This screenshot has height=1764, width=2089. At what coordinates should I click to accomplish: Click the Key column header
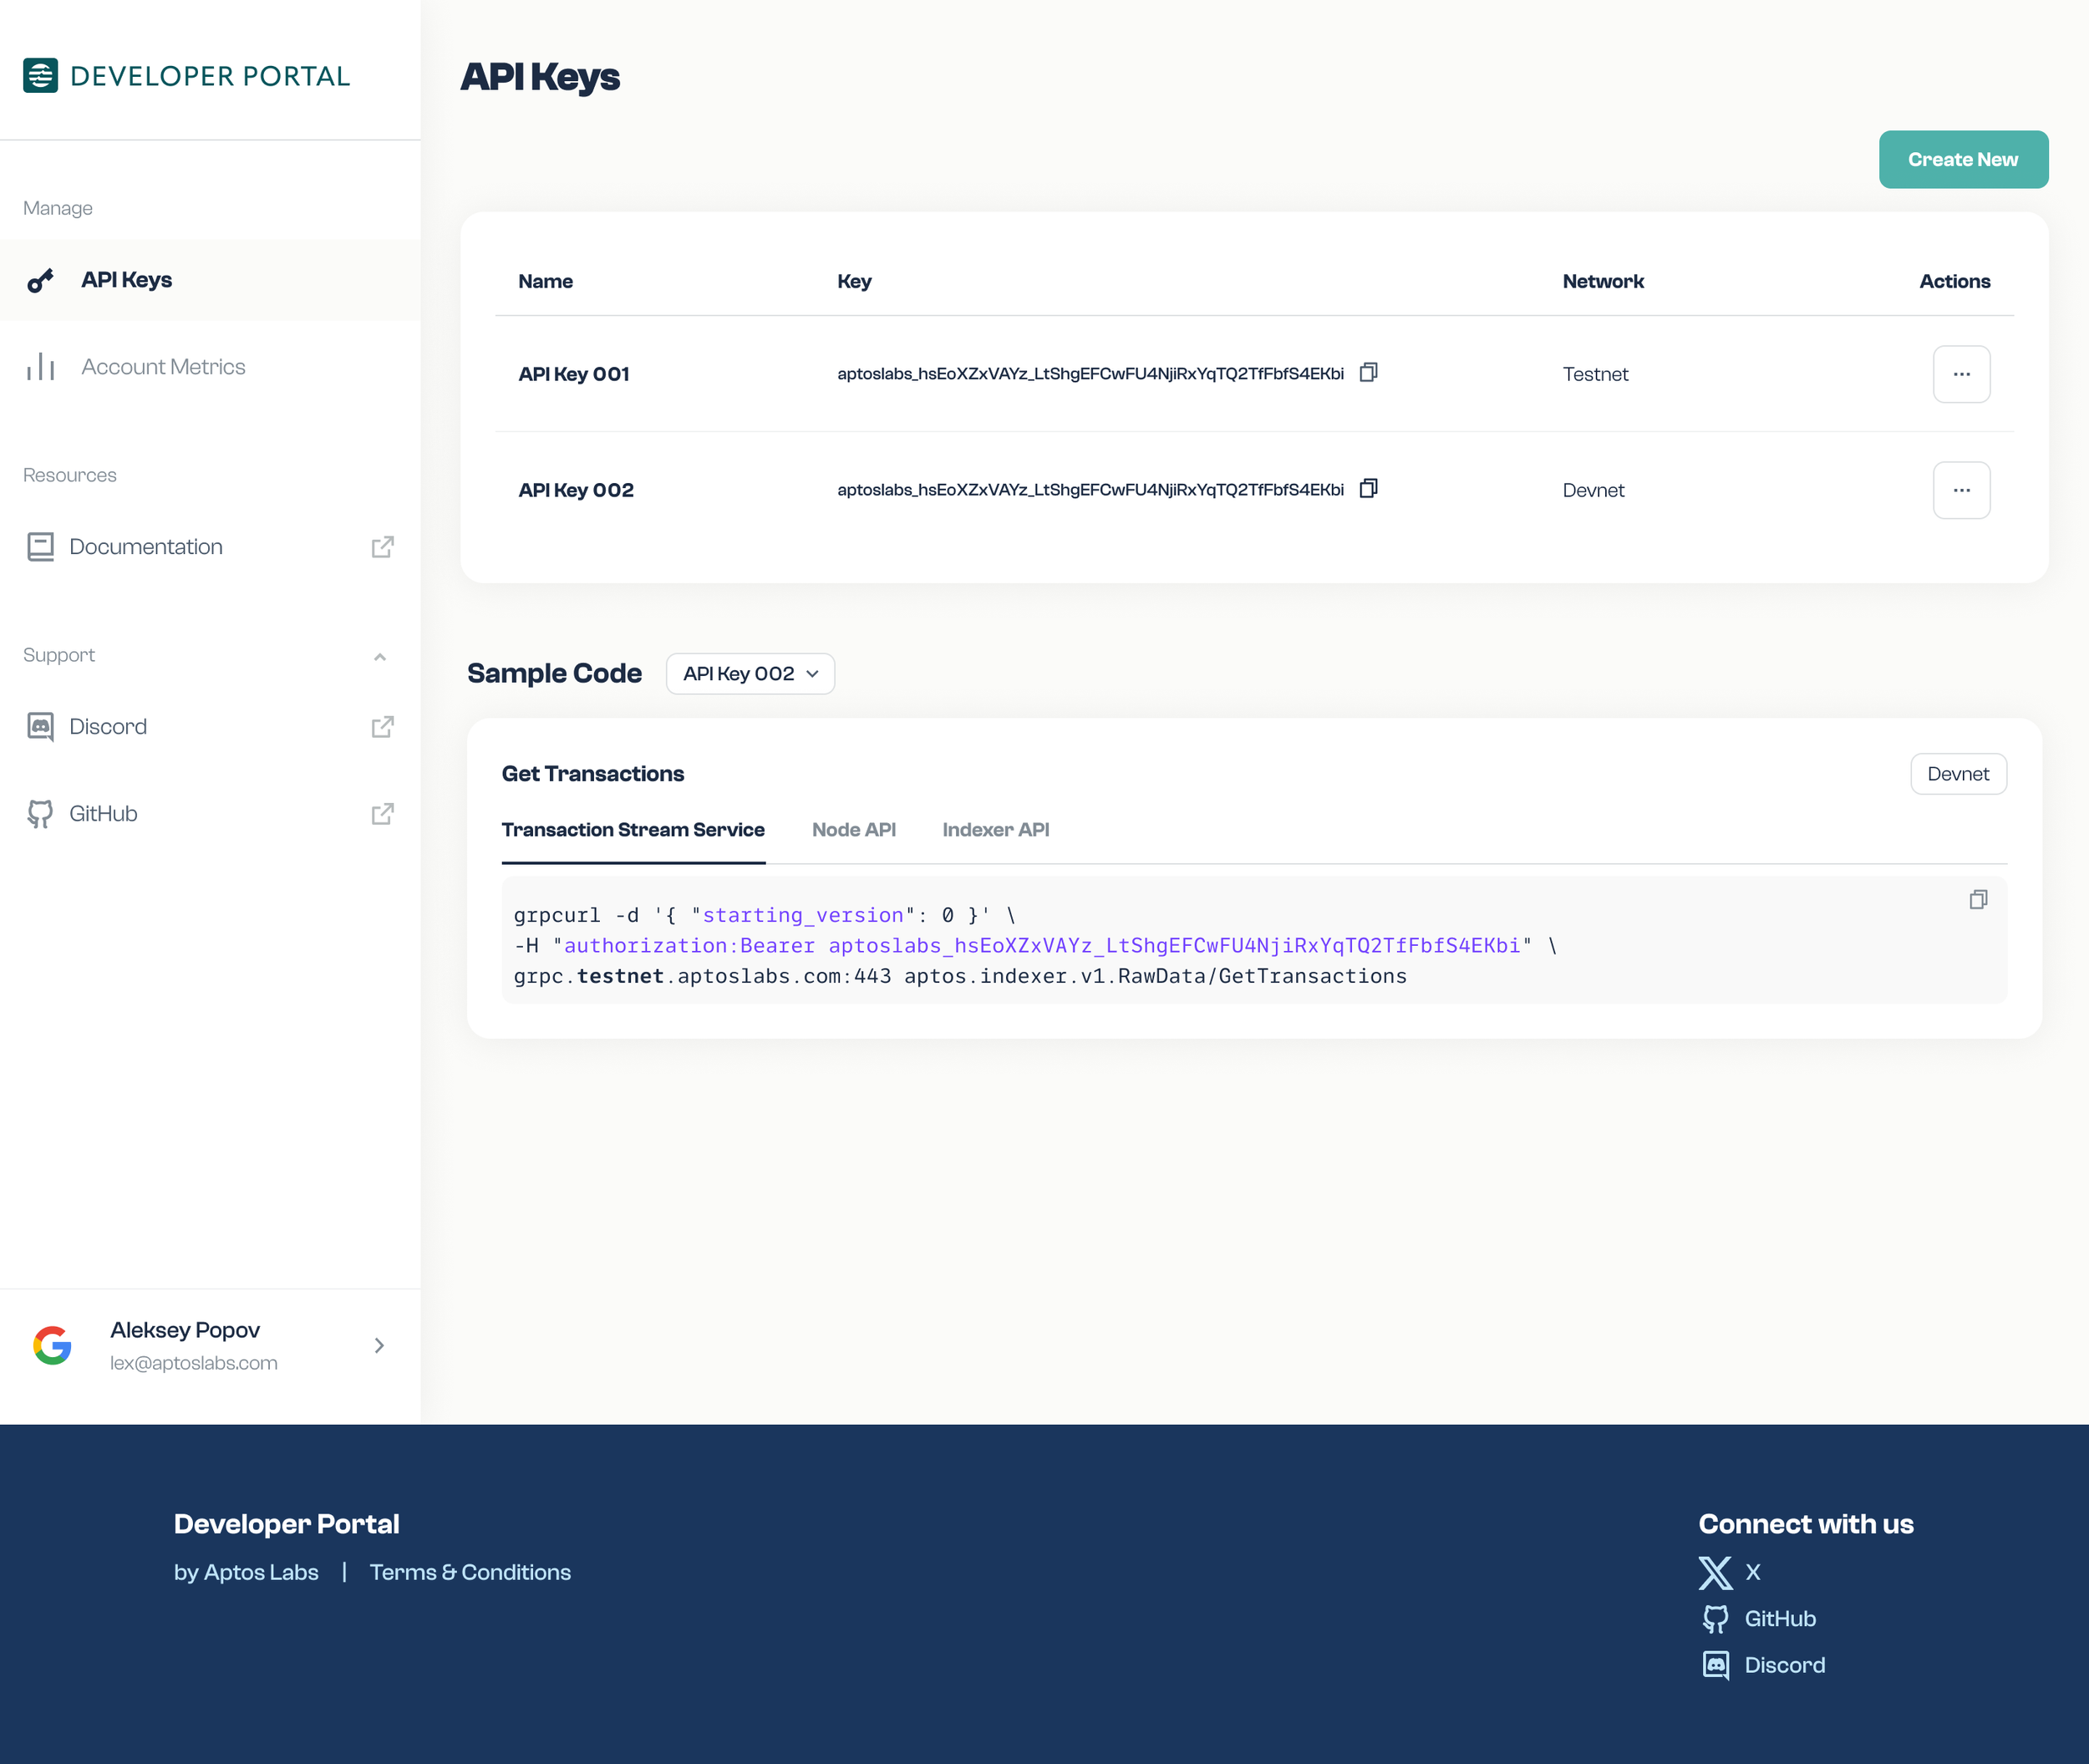pos(854,281)
